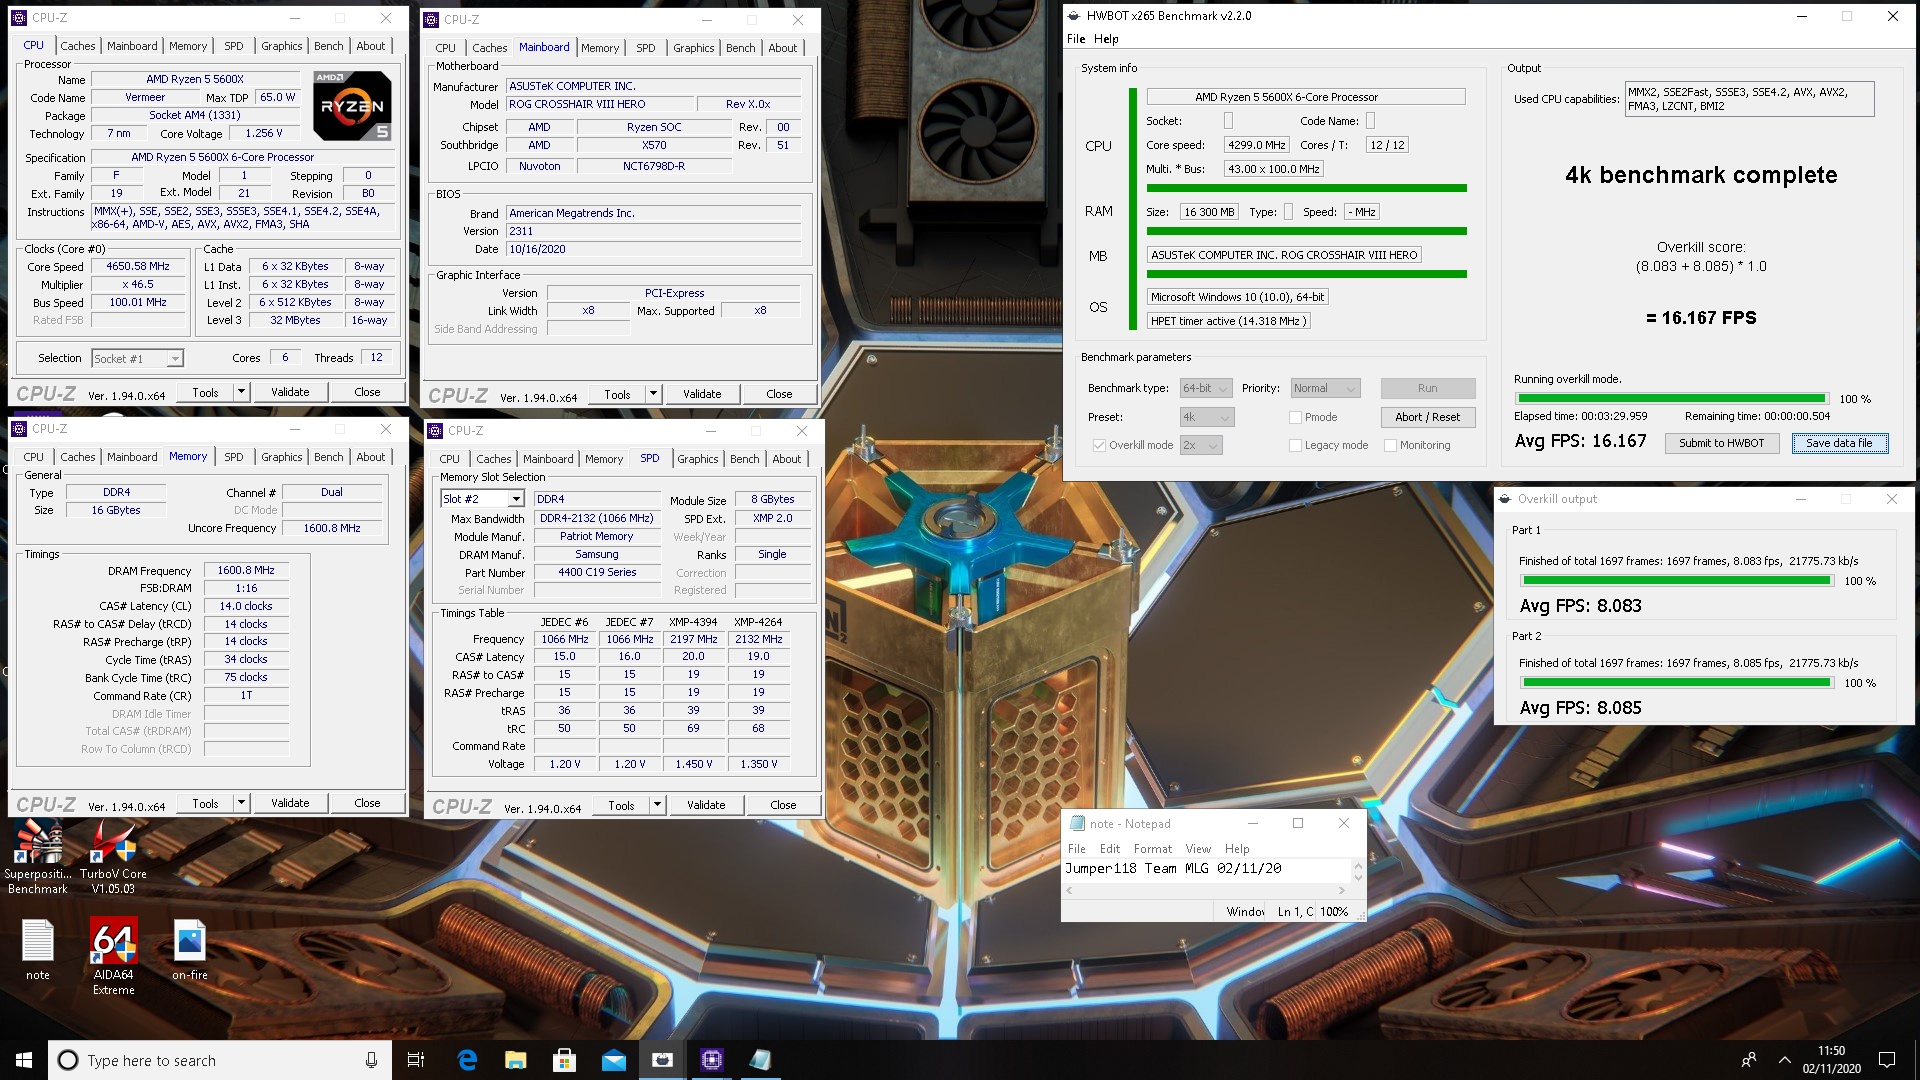This screenshot has height=1080, width=1920.
Task: Switch to Caches tab in CPU-Z CPU window
Action: (x=77, y=46)
